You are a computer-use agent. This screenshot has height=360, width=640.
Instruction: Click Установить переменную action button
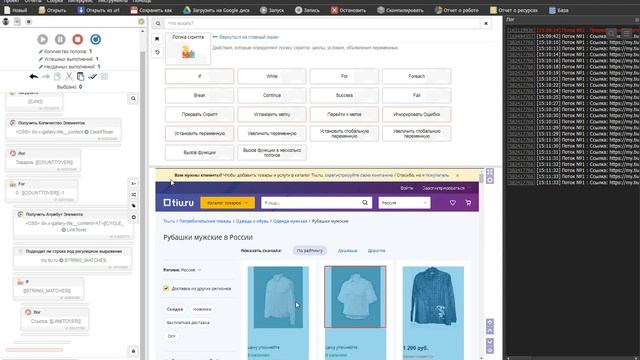click(200, 133)
